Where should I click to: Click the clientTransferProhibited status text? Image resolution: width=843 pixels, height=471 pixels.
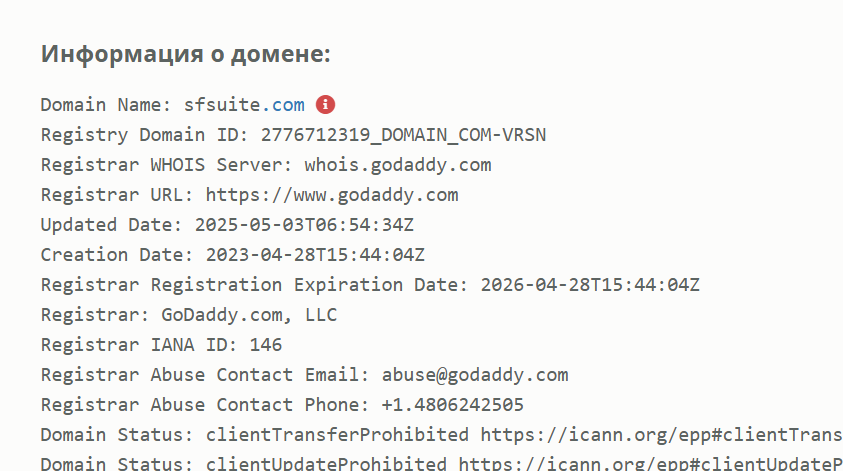click(337, 435)
